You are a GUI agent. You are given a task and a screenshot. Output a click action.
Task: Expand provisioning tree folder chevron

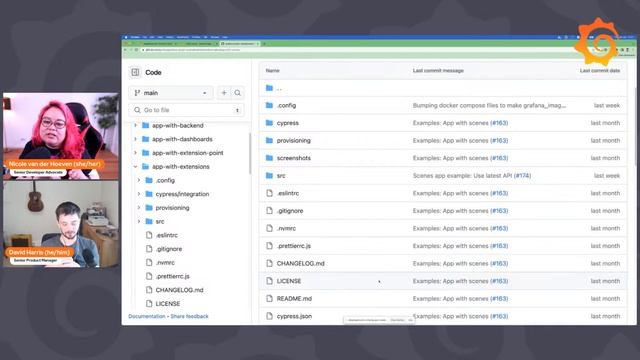click(139, 208)
